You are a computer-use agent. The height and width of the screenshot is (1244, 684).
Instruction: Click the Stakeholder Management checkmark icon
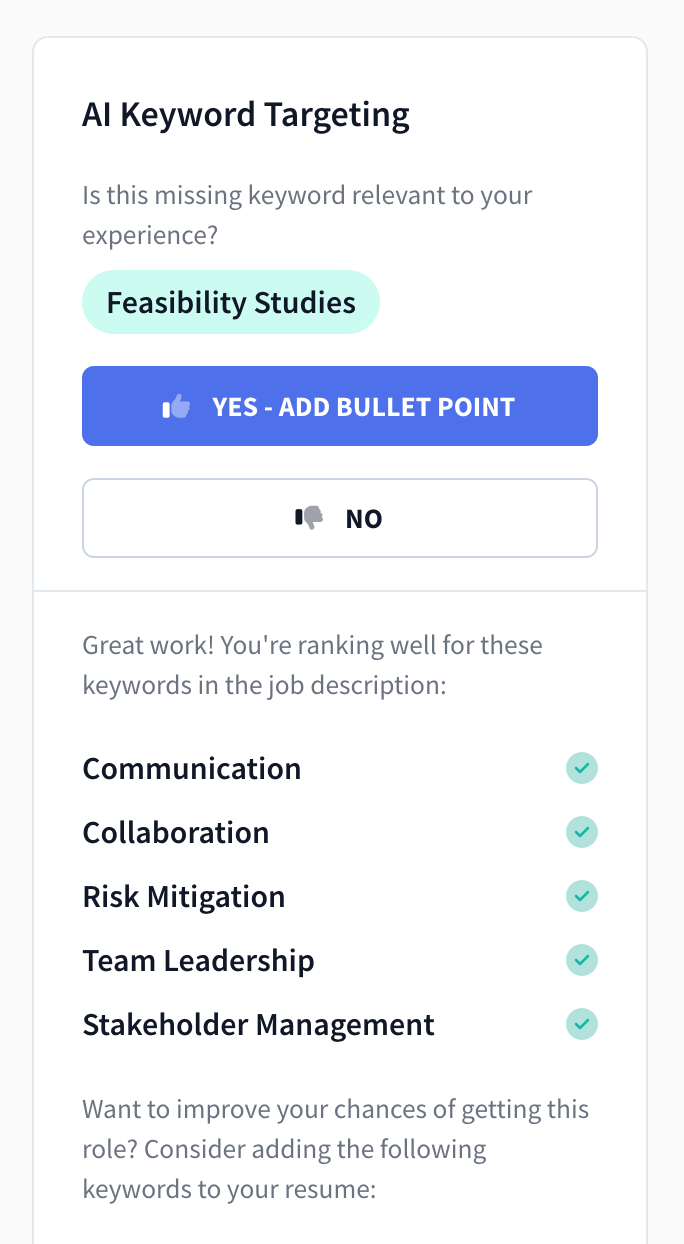tap(582, 1024)
